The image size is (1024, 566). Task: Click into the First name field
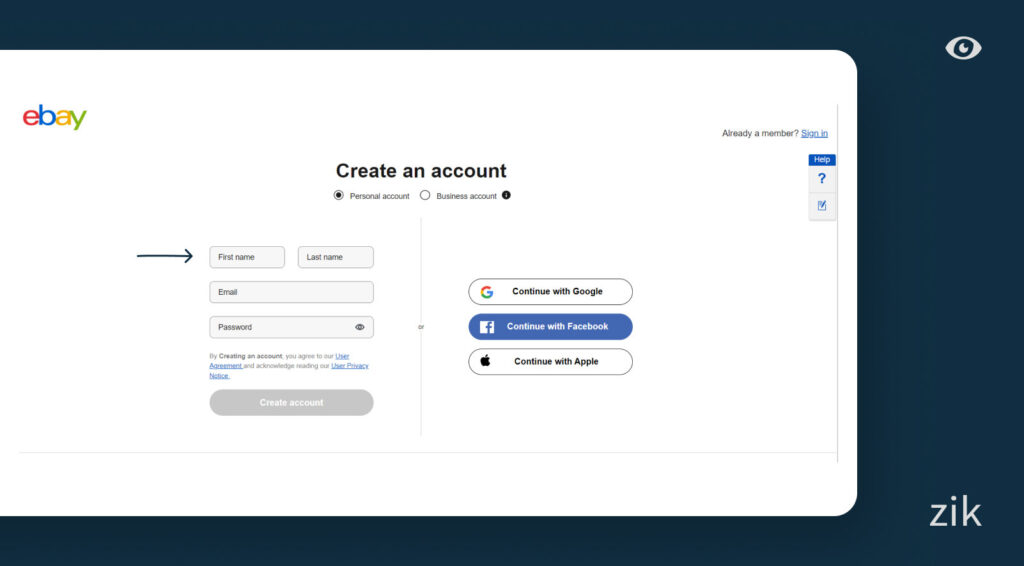click(247, 257)
